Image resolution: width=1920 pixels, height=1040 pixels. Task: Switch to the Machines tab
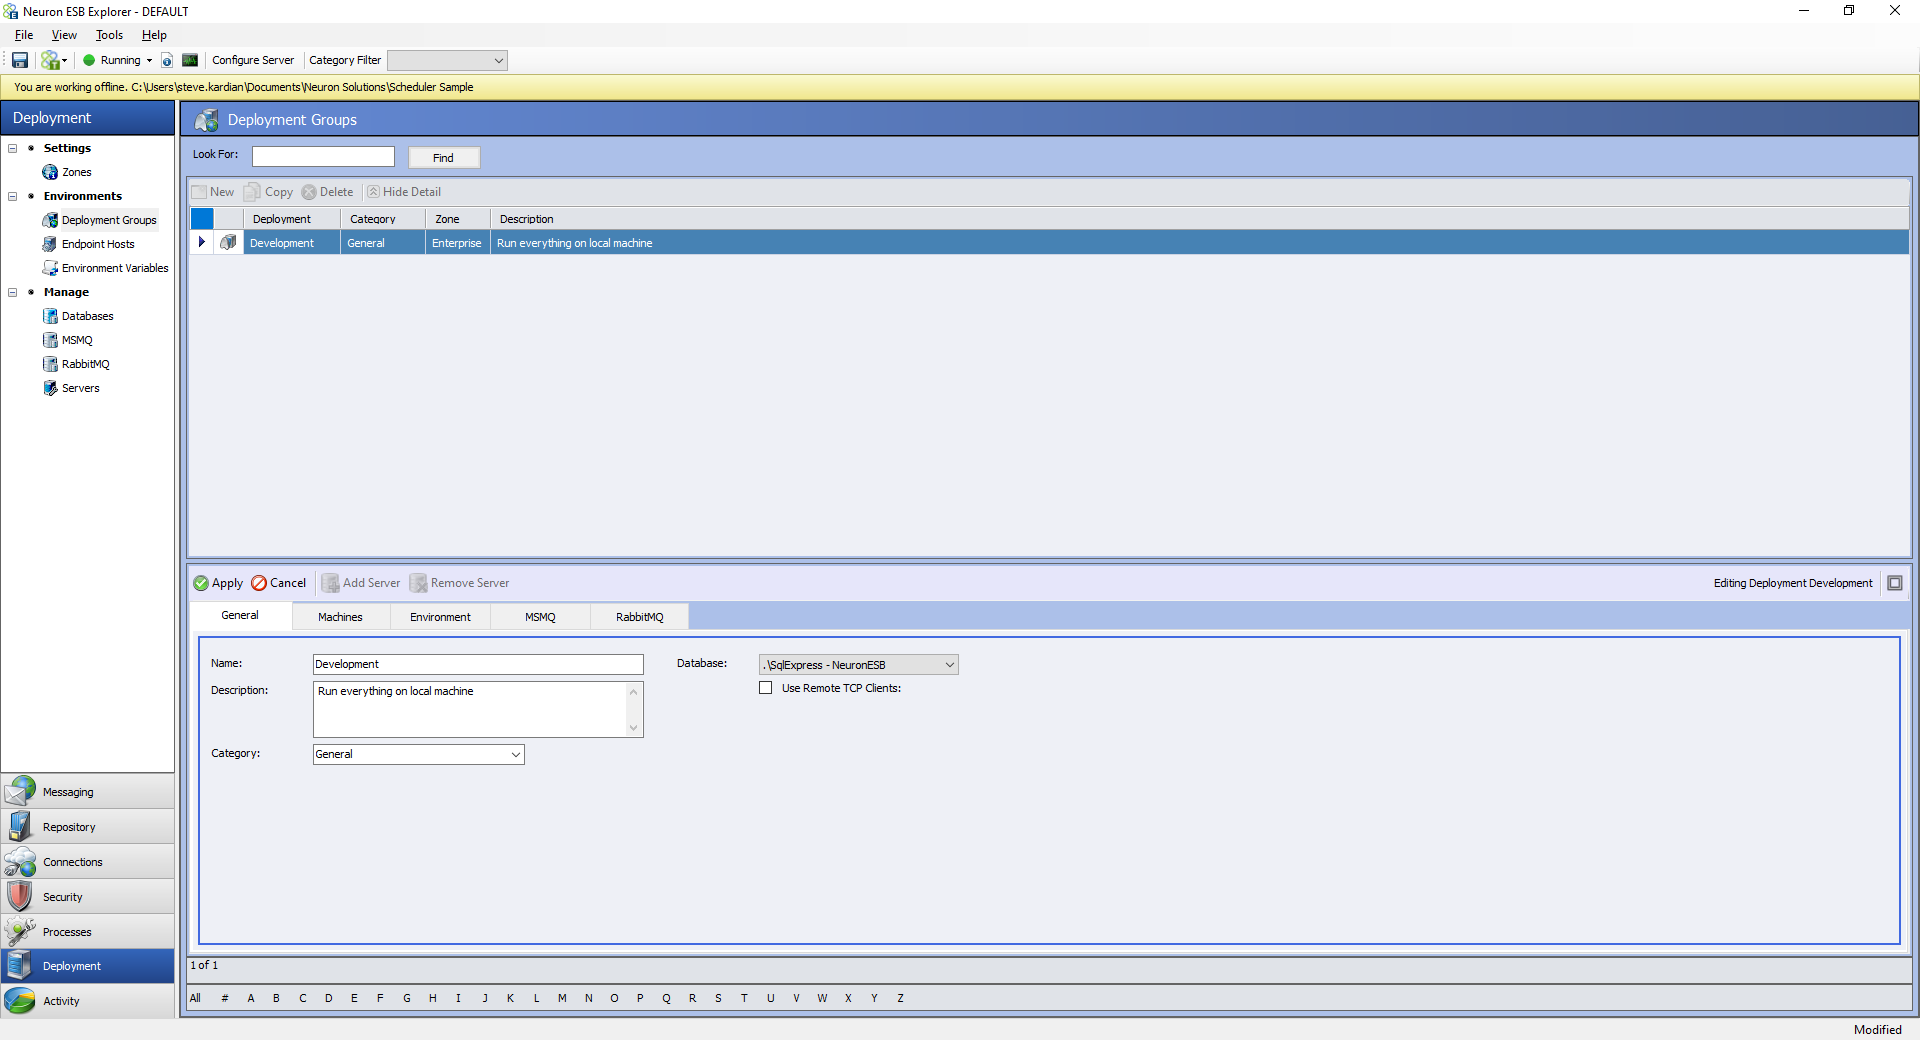click(341, 617)
